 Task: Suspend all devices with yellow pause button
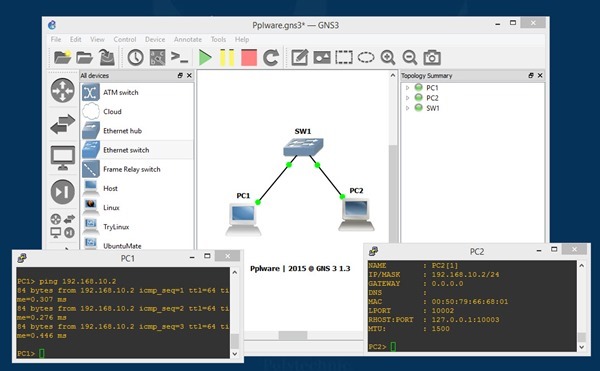227,58
